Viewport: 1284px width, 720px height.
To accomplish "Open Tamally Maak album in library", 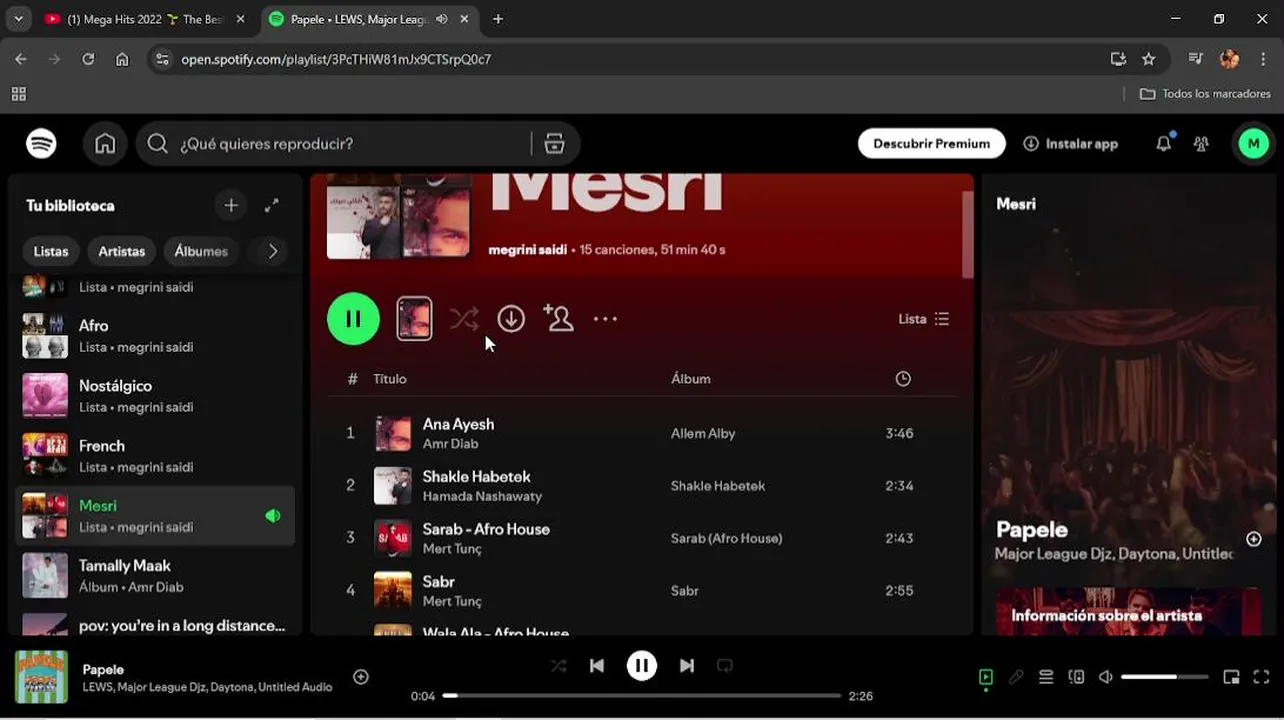I will (155, 576).
